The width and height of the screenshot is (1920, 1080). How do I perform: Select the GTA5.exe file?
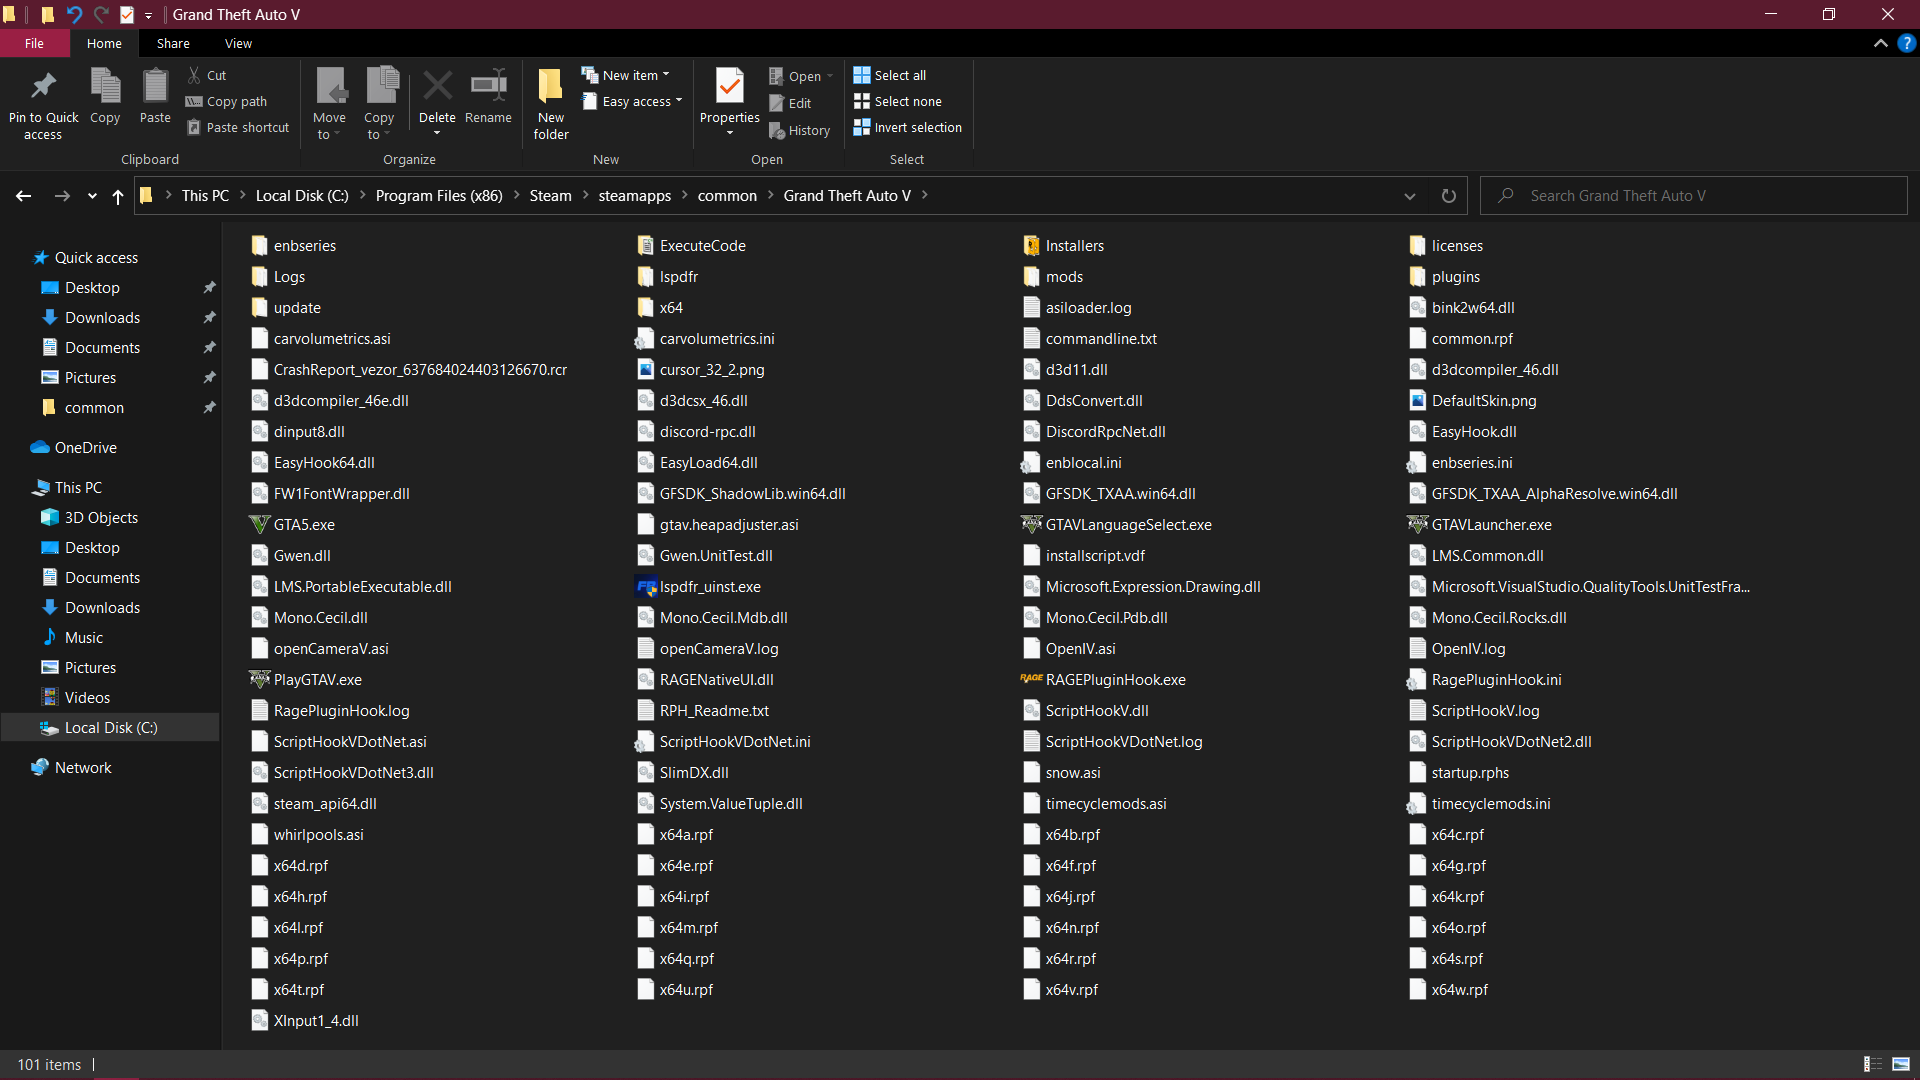tap(304, 525)
